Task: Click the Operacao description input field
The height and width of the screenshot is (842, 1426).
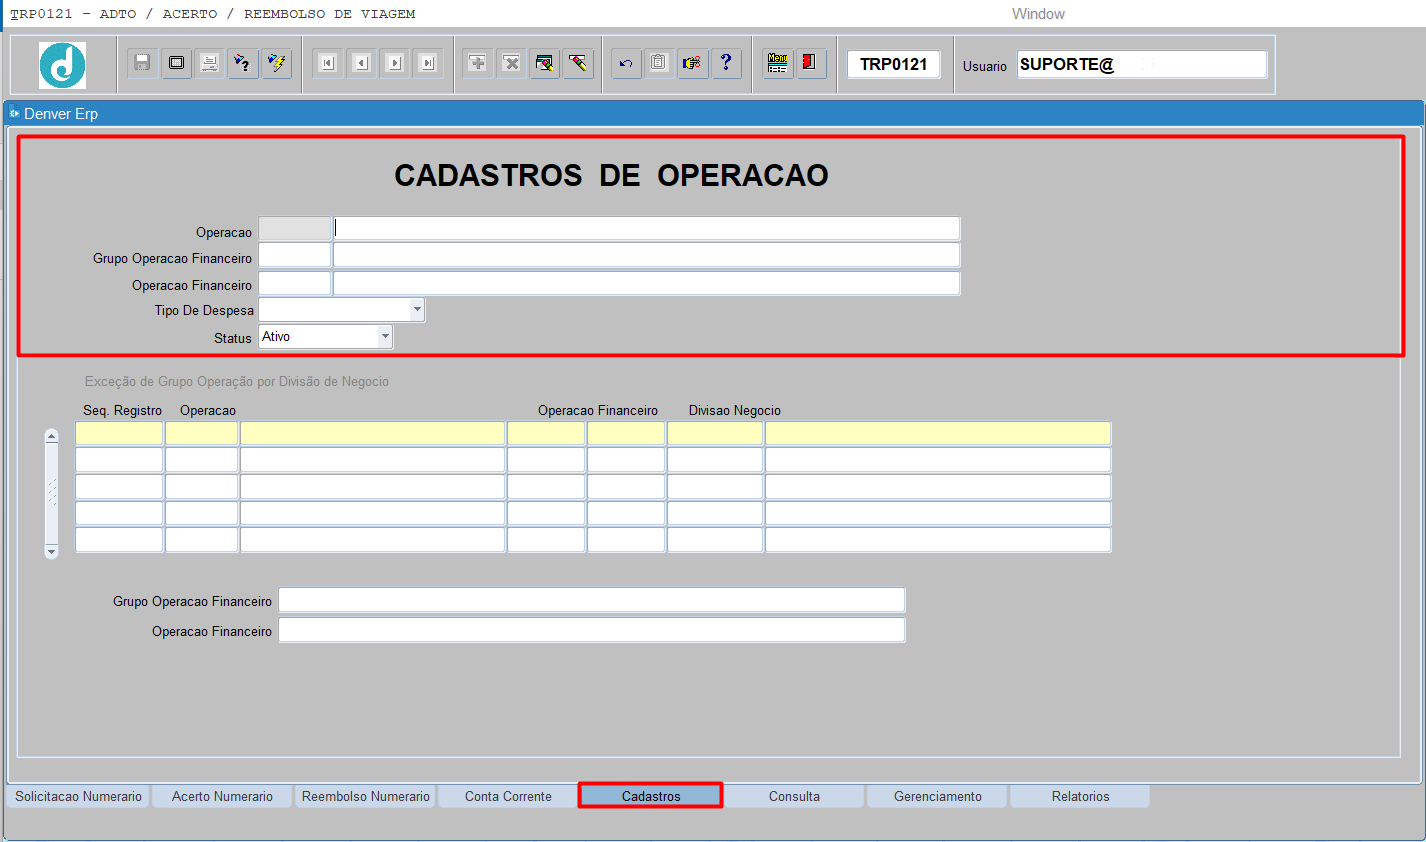Action: click(646, 229)
